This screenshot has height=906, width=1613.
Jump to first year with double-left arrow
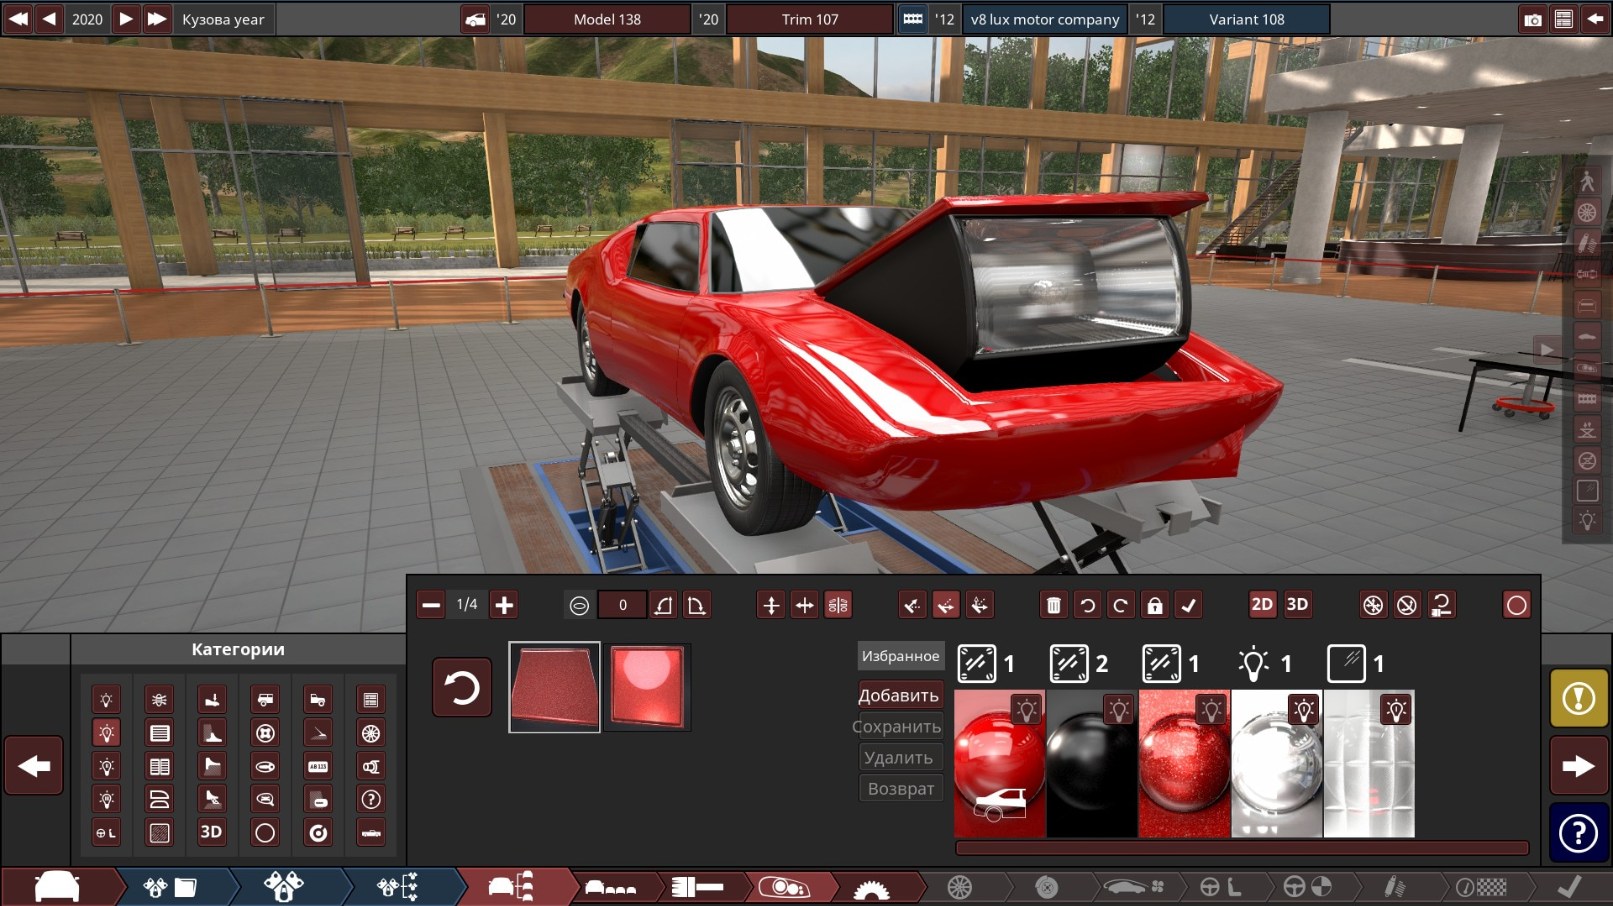[18, 19]
